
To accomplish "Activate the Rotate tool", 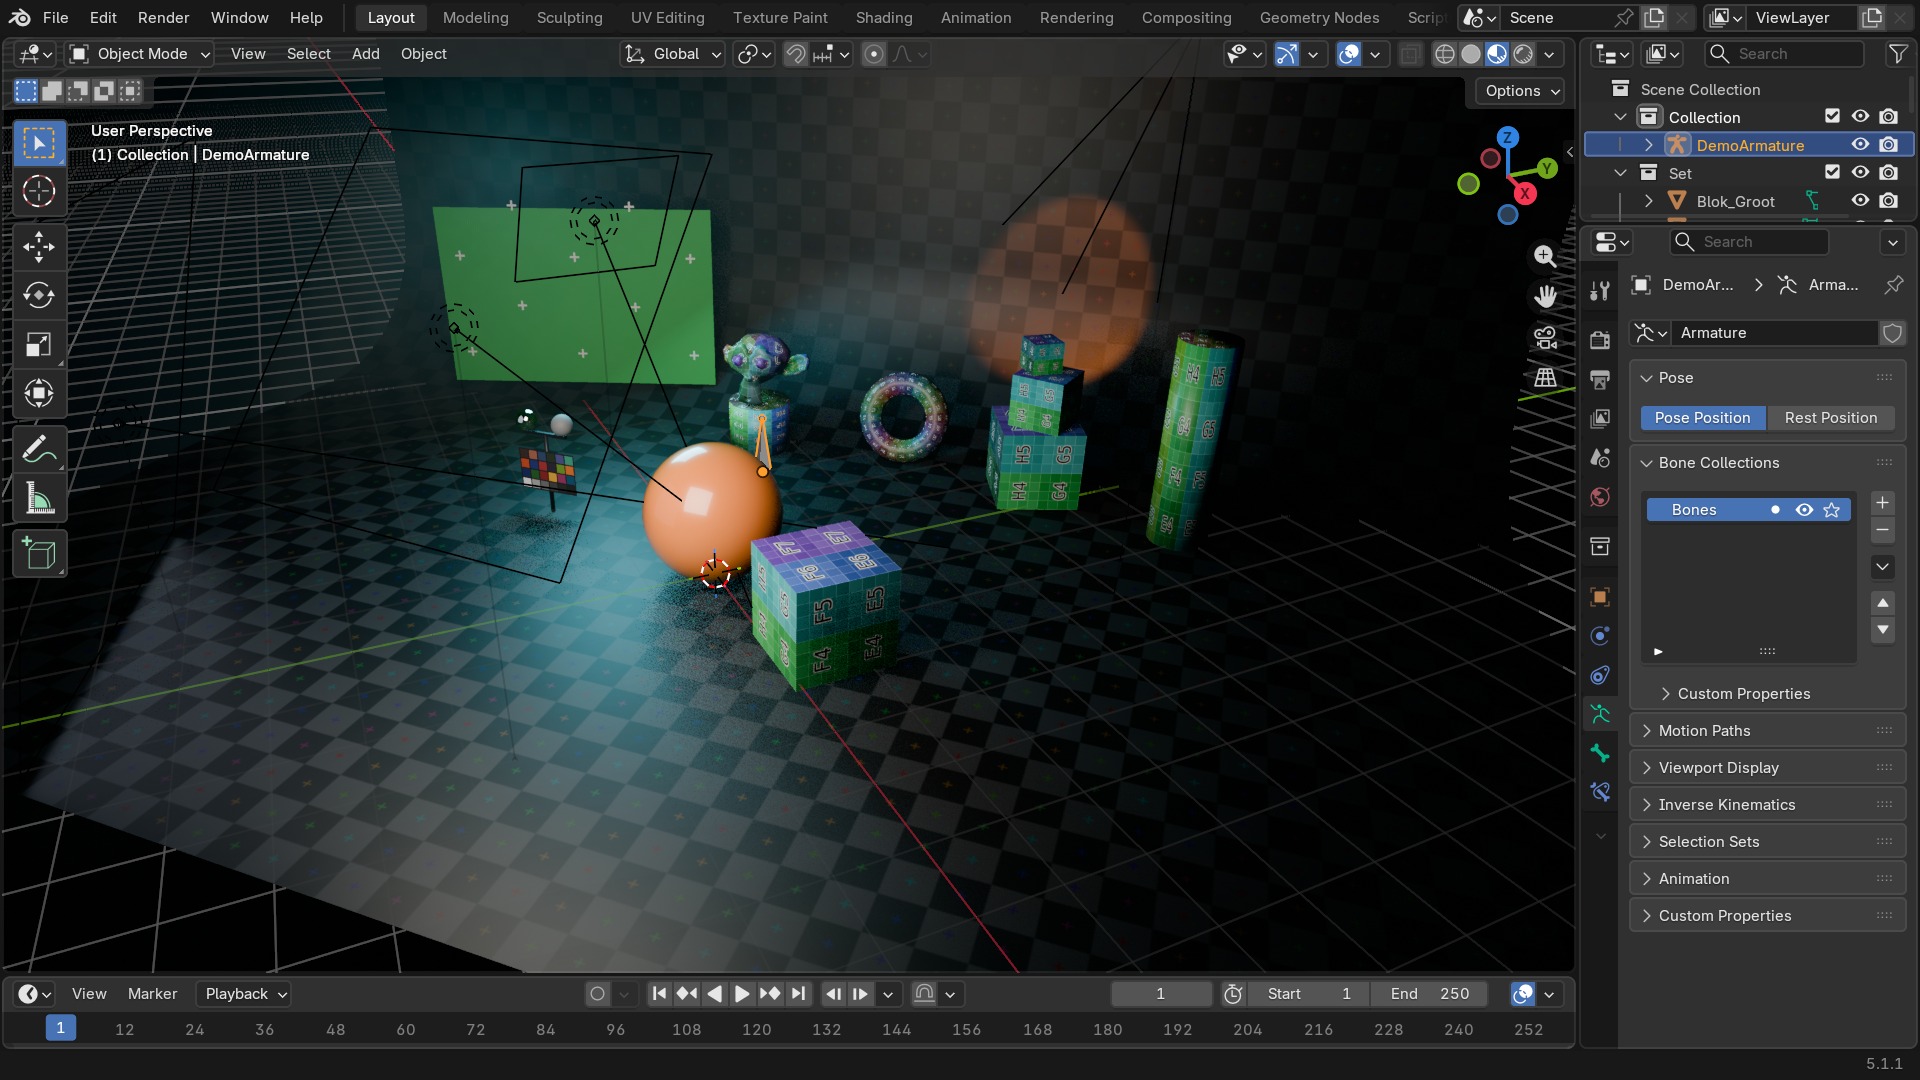I will (39, 295).
